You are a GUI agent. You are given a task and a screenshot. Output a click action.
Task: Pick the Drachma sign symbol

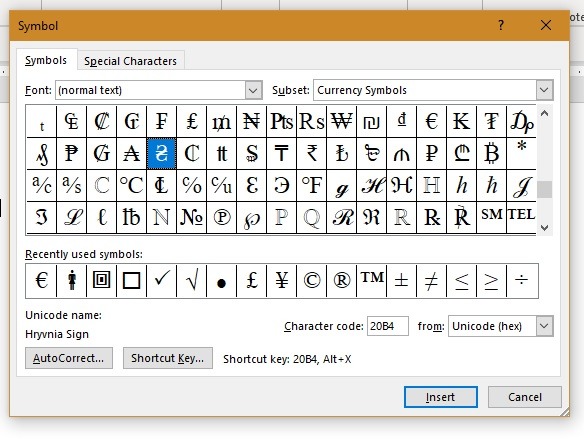click(x=521, y=121)
